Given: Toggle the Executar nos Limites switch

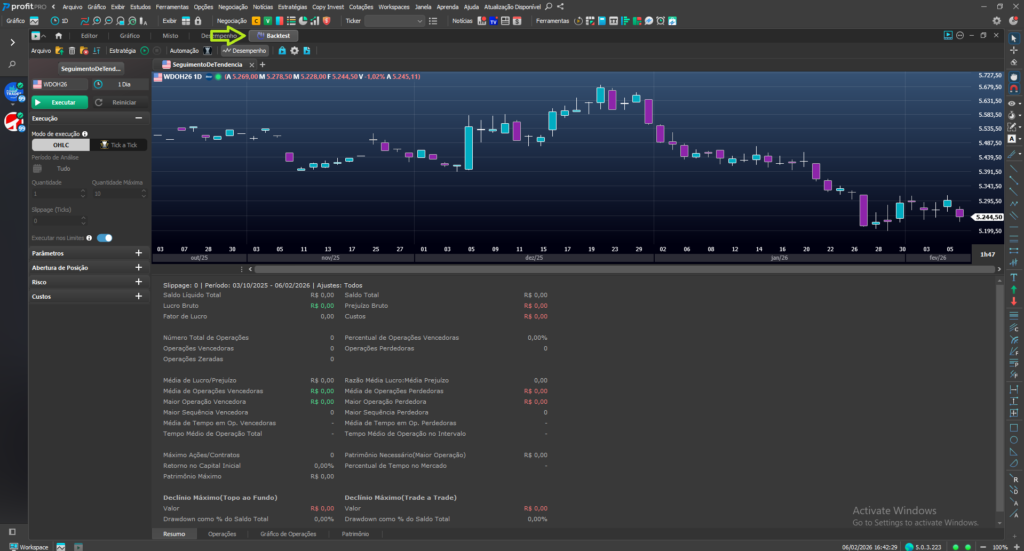Looking at the screenshot, I should [104, 238].
